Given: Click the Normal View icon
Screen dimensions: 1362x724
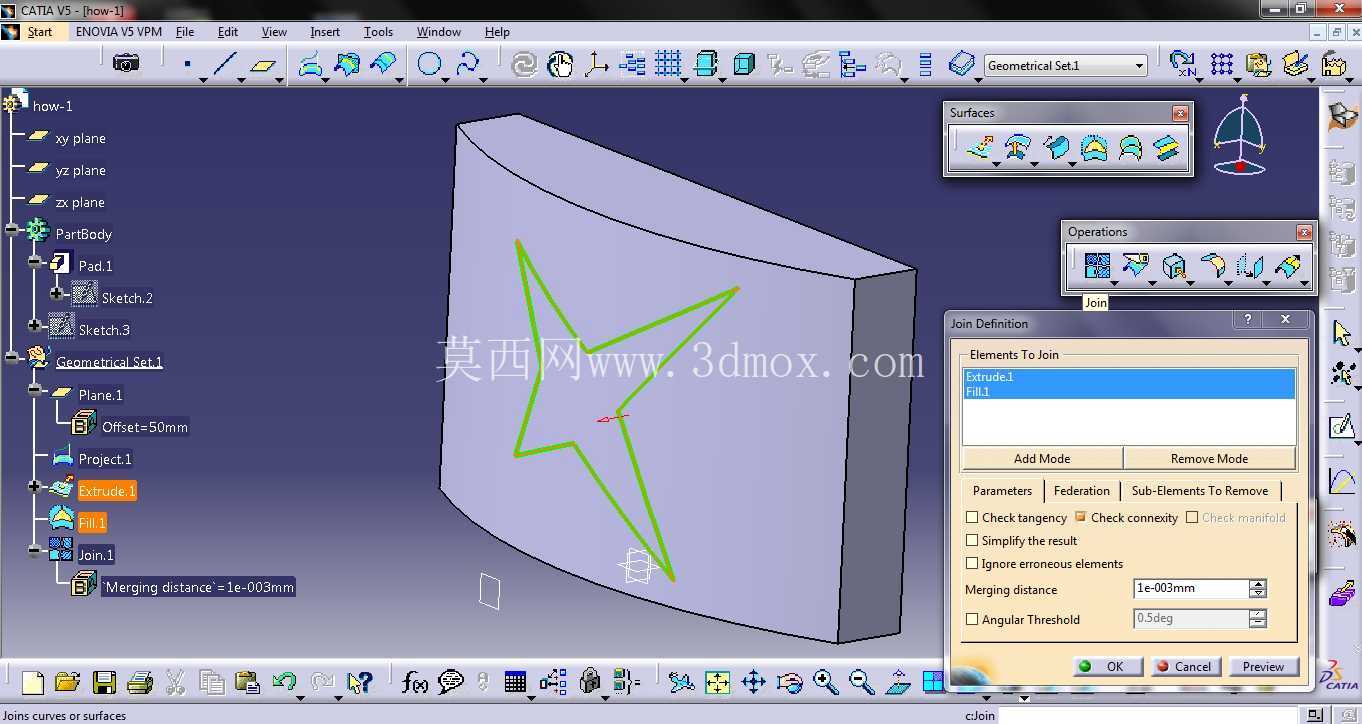Looking at the screenshot, I should (898, 682).
